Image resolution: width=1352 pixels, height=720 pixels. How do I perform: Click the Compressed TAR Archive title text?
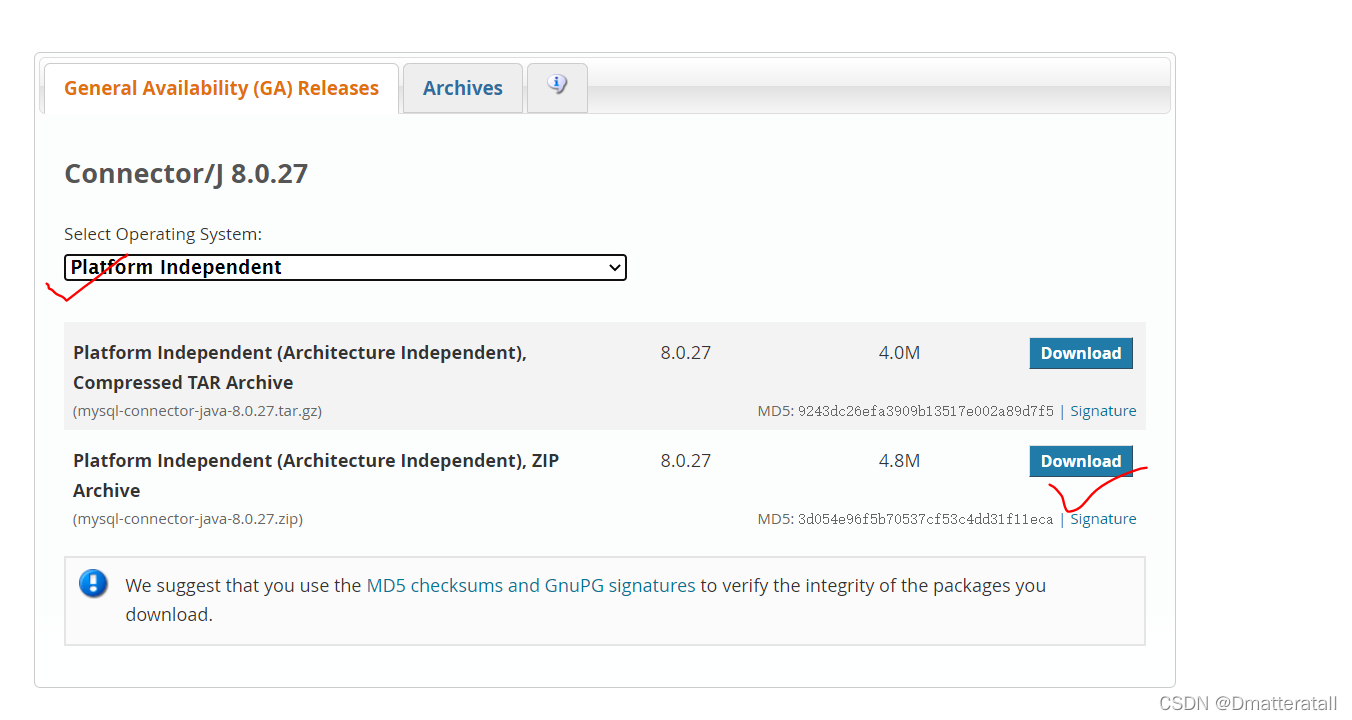point(300,367)
